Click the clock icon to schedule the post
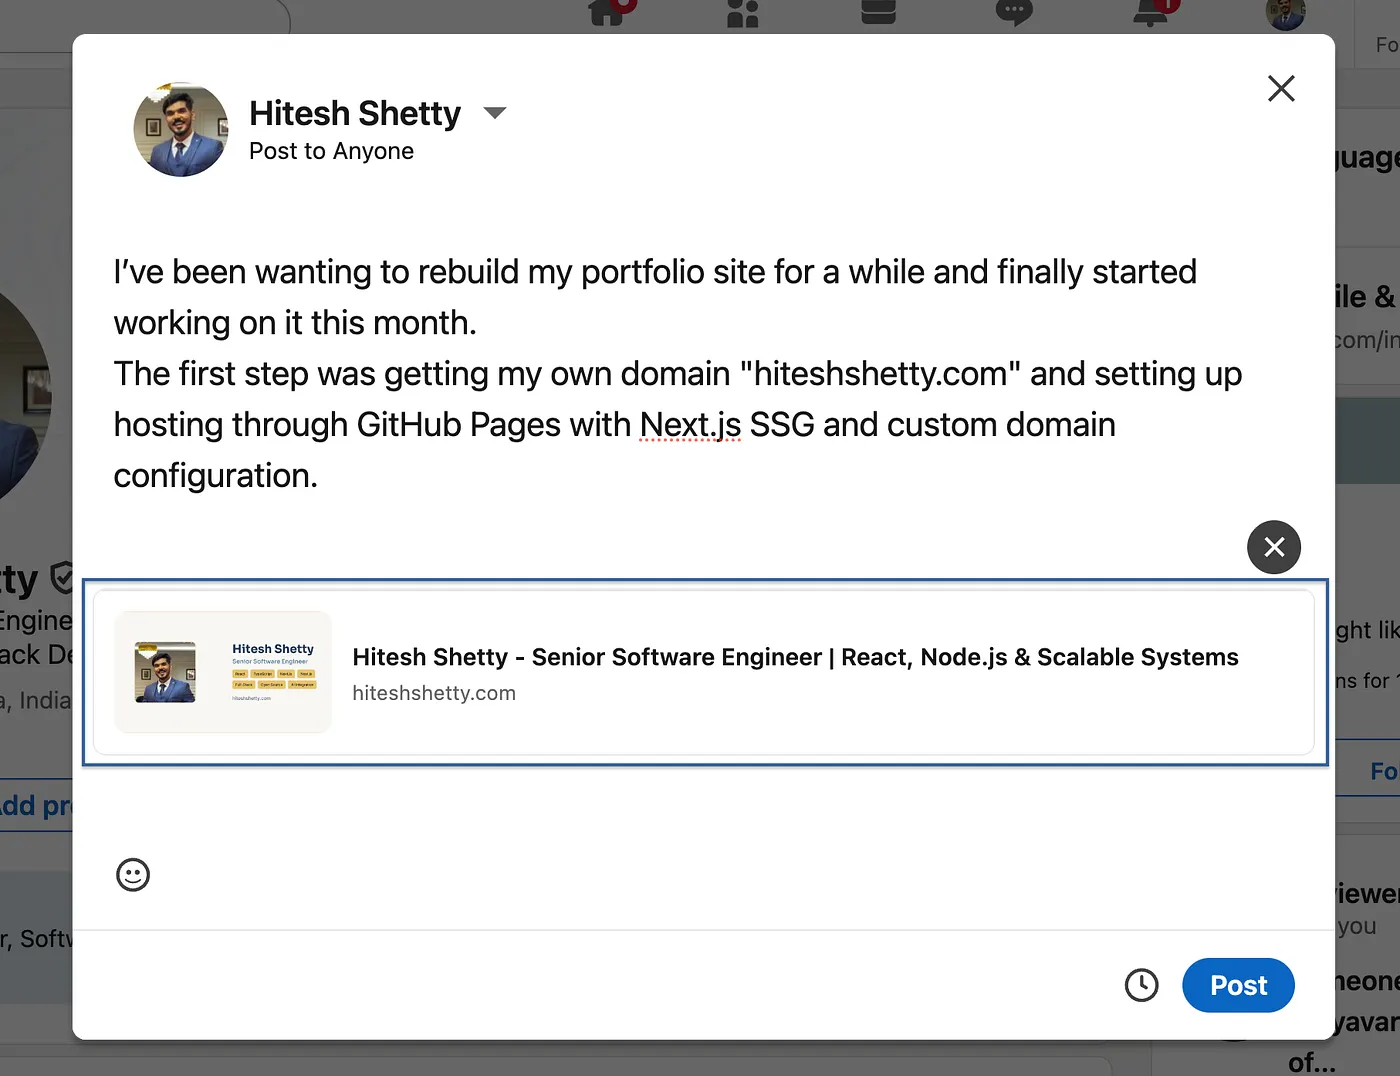The image size is (1400, 1076). pyautogui.click(x=1142, y=985)
